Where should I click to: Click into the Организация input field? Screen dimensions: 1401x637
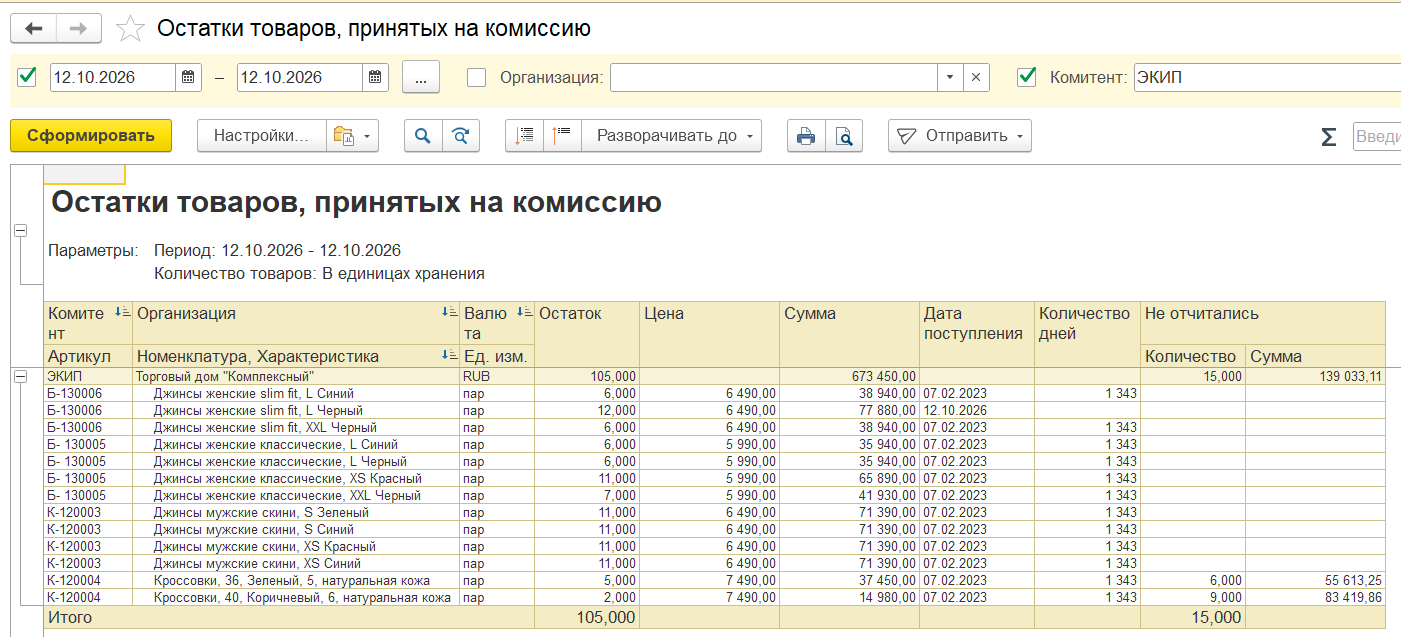click(x=774, y=77)
